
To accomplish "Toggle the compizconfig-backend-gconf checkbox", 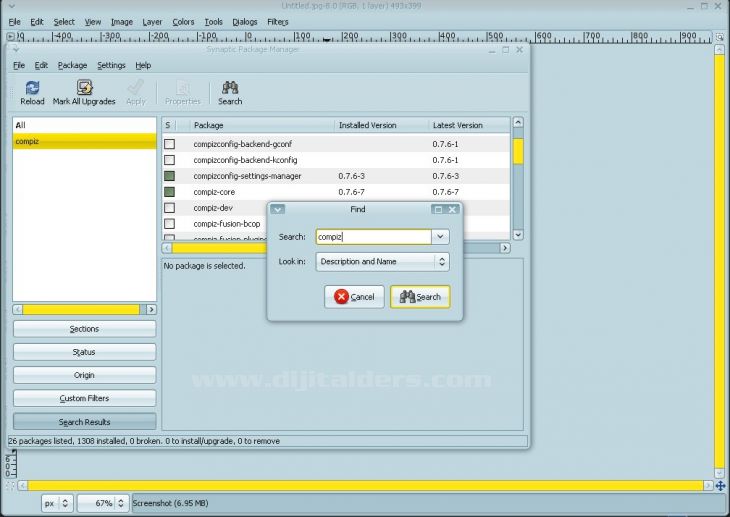I will pos(169,144).
